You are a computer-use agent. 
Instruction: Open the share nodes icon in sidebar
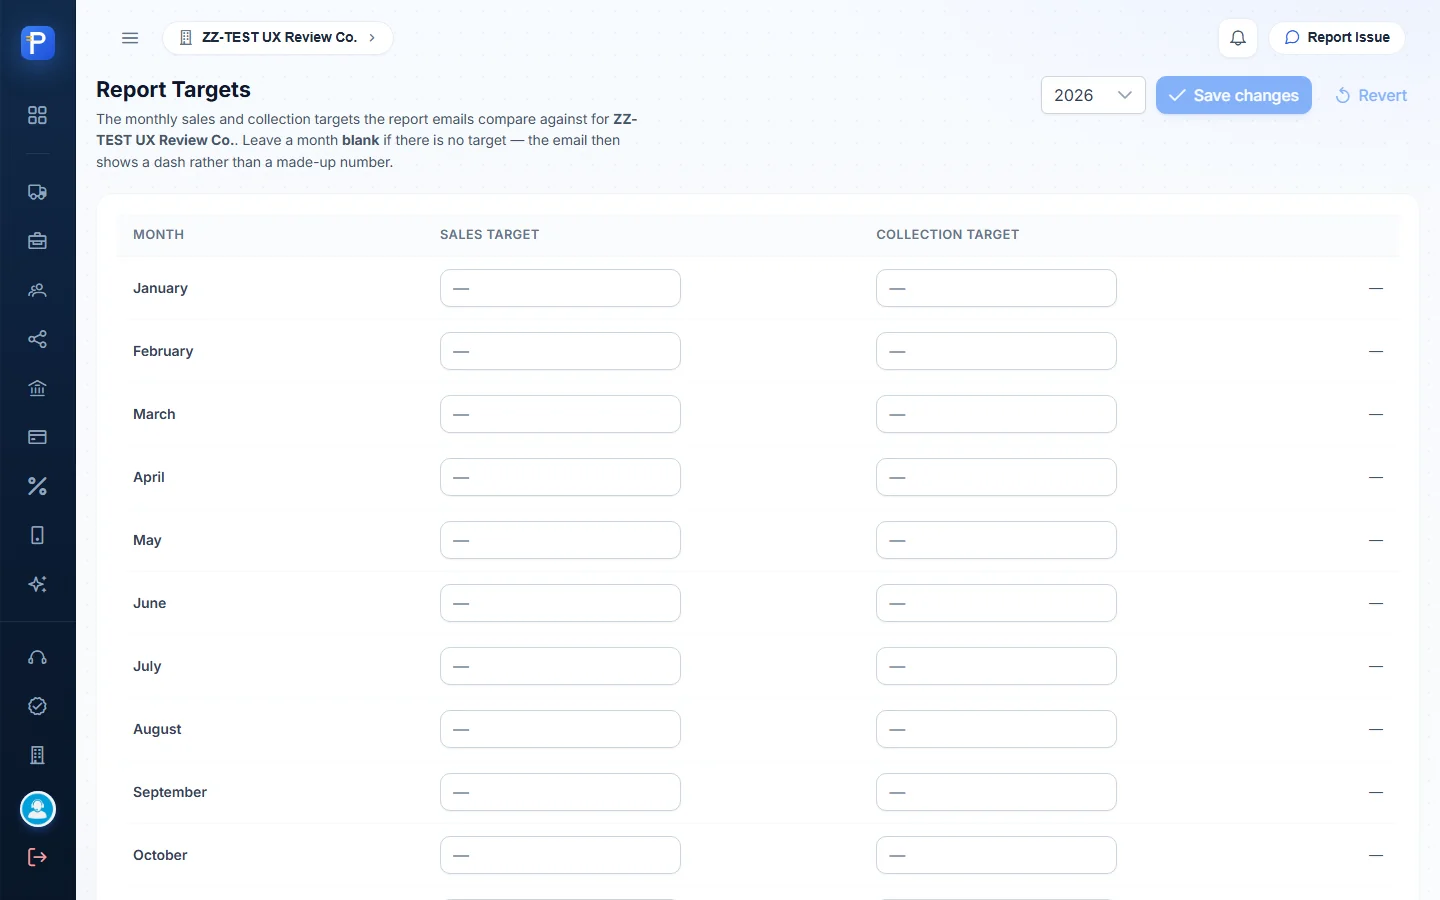point(37,339)
